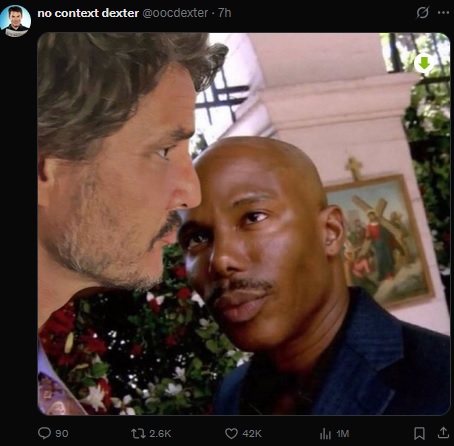The image size is (454, 446).
Task: Click the 42K likes count
Action: coord(252,433)
